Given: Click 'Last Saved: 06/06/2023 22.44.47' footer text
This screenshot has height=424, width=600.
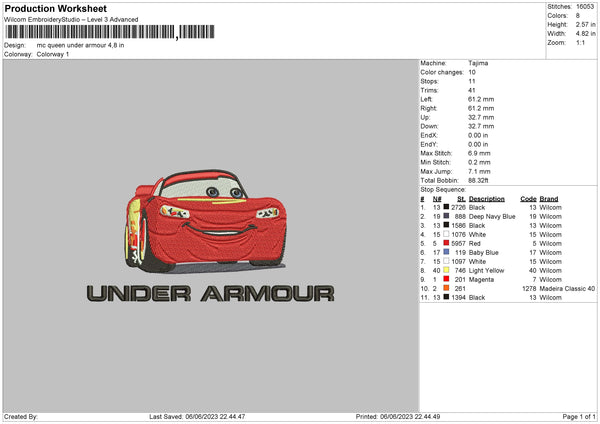Looking at the screenshot, I should pos(197,416).
